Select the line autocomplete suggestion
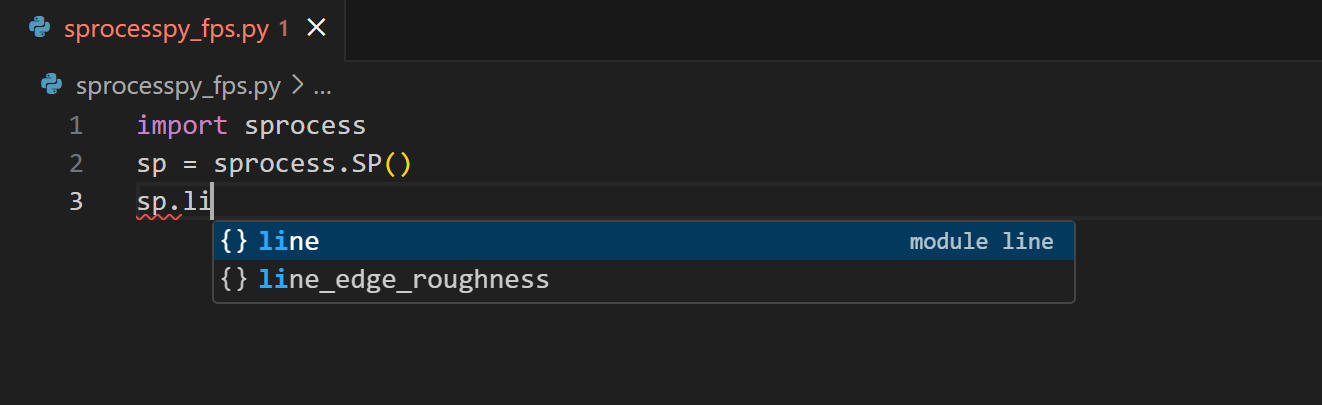 [289, 241]
